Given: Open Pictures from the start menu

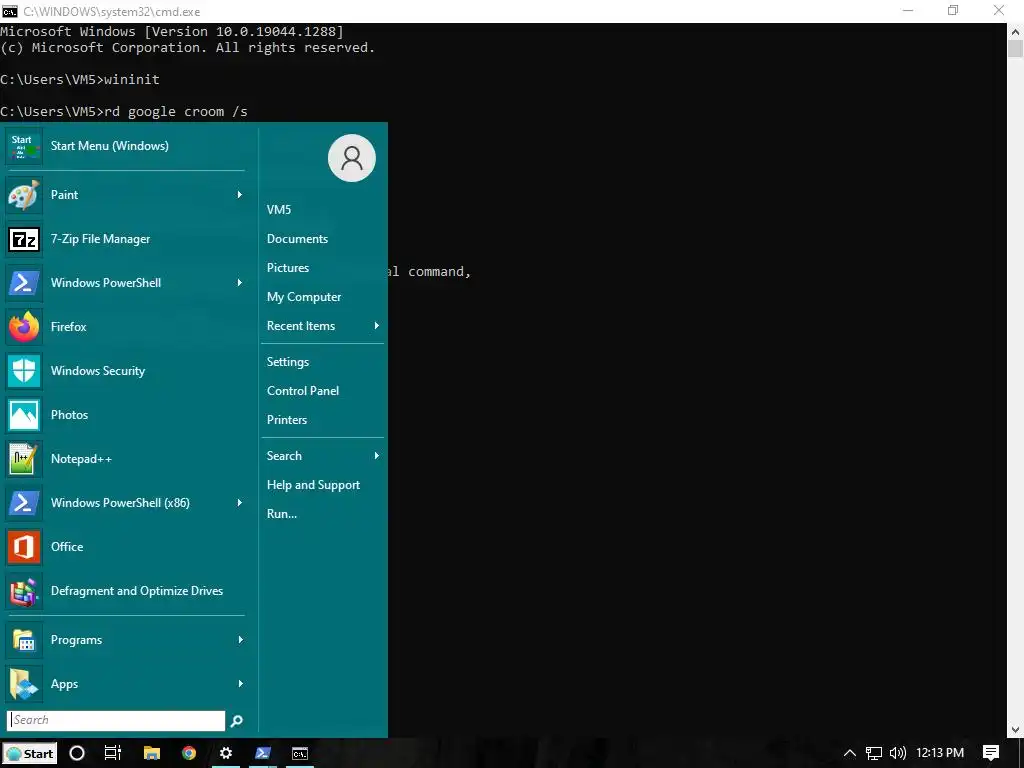Looking at the screenshot, I should tap(288, 268).
